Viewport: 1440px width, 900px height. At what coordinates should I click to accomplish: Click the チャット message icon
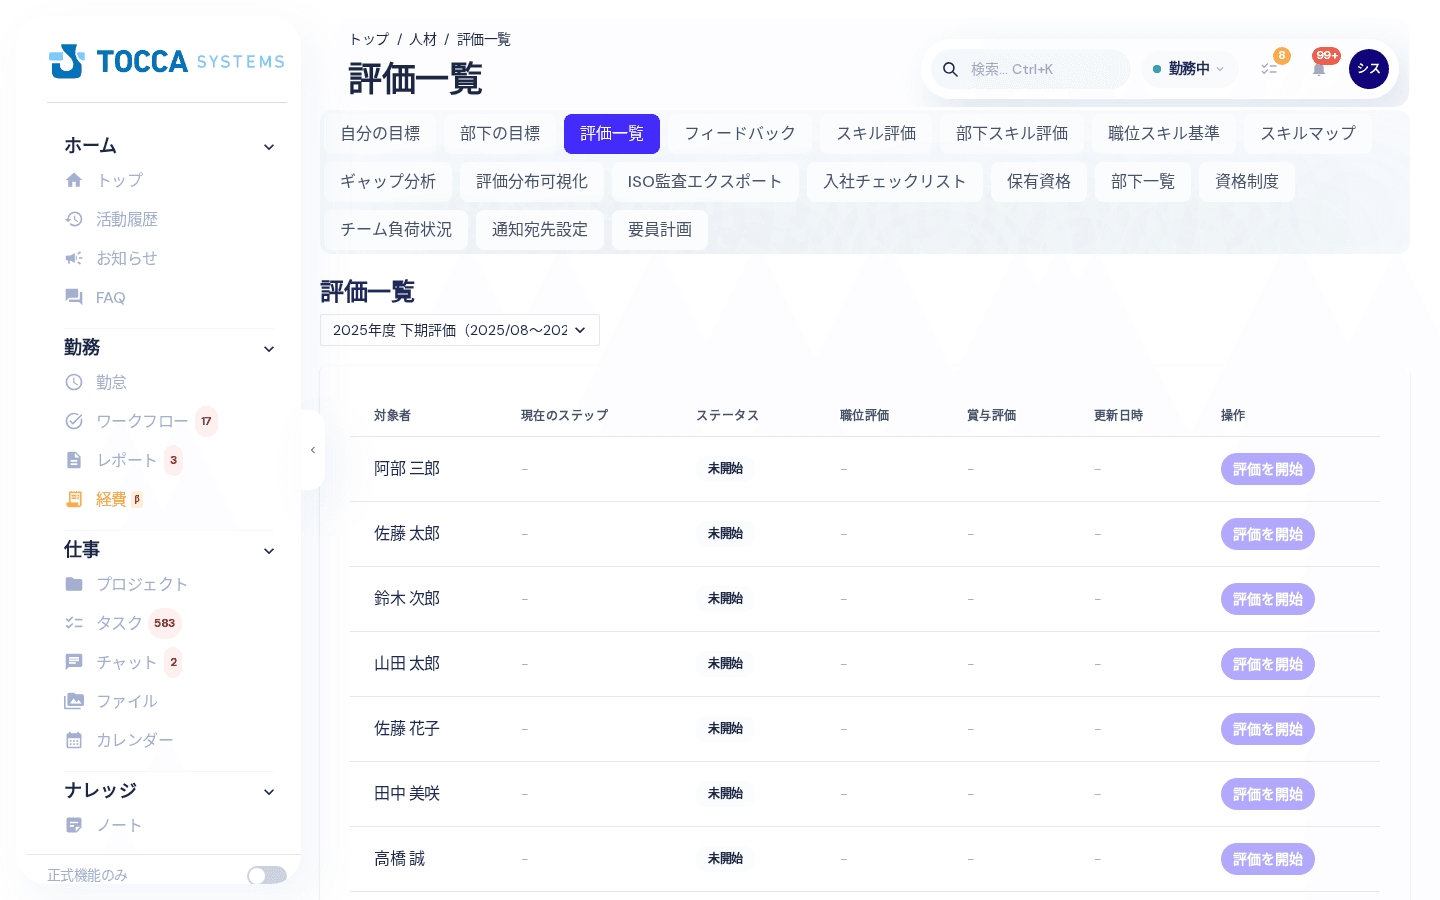[74, 662]
